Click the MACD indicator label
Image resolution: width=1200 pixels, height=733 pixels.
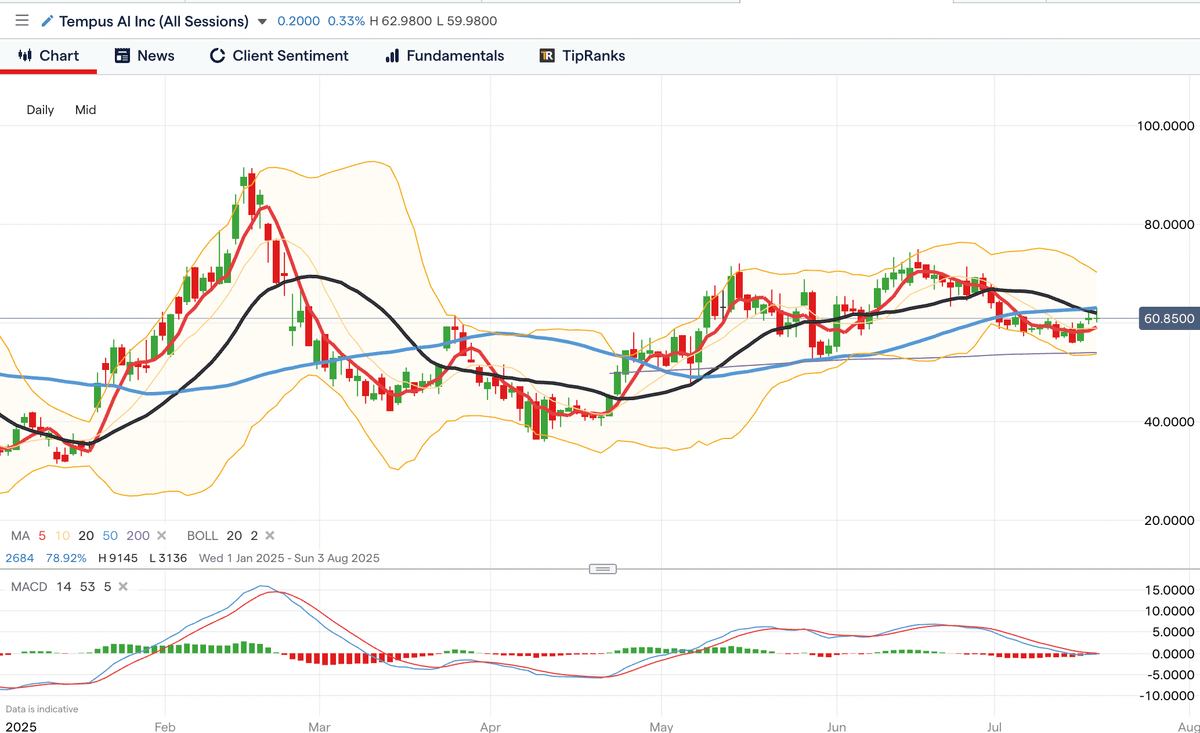pos(29,586)
